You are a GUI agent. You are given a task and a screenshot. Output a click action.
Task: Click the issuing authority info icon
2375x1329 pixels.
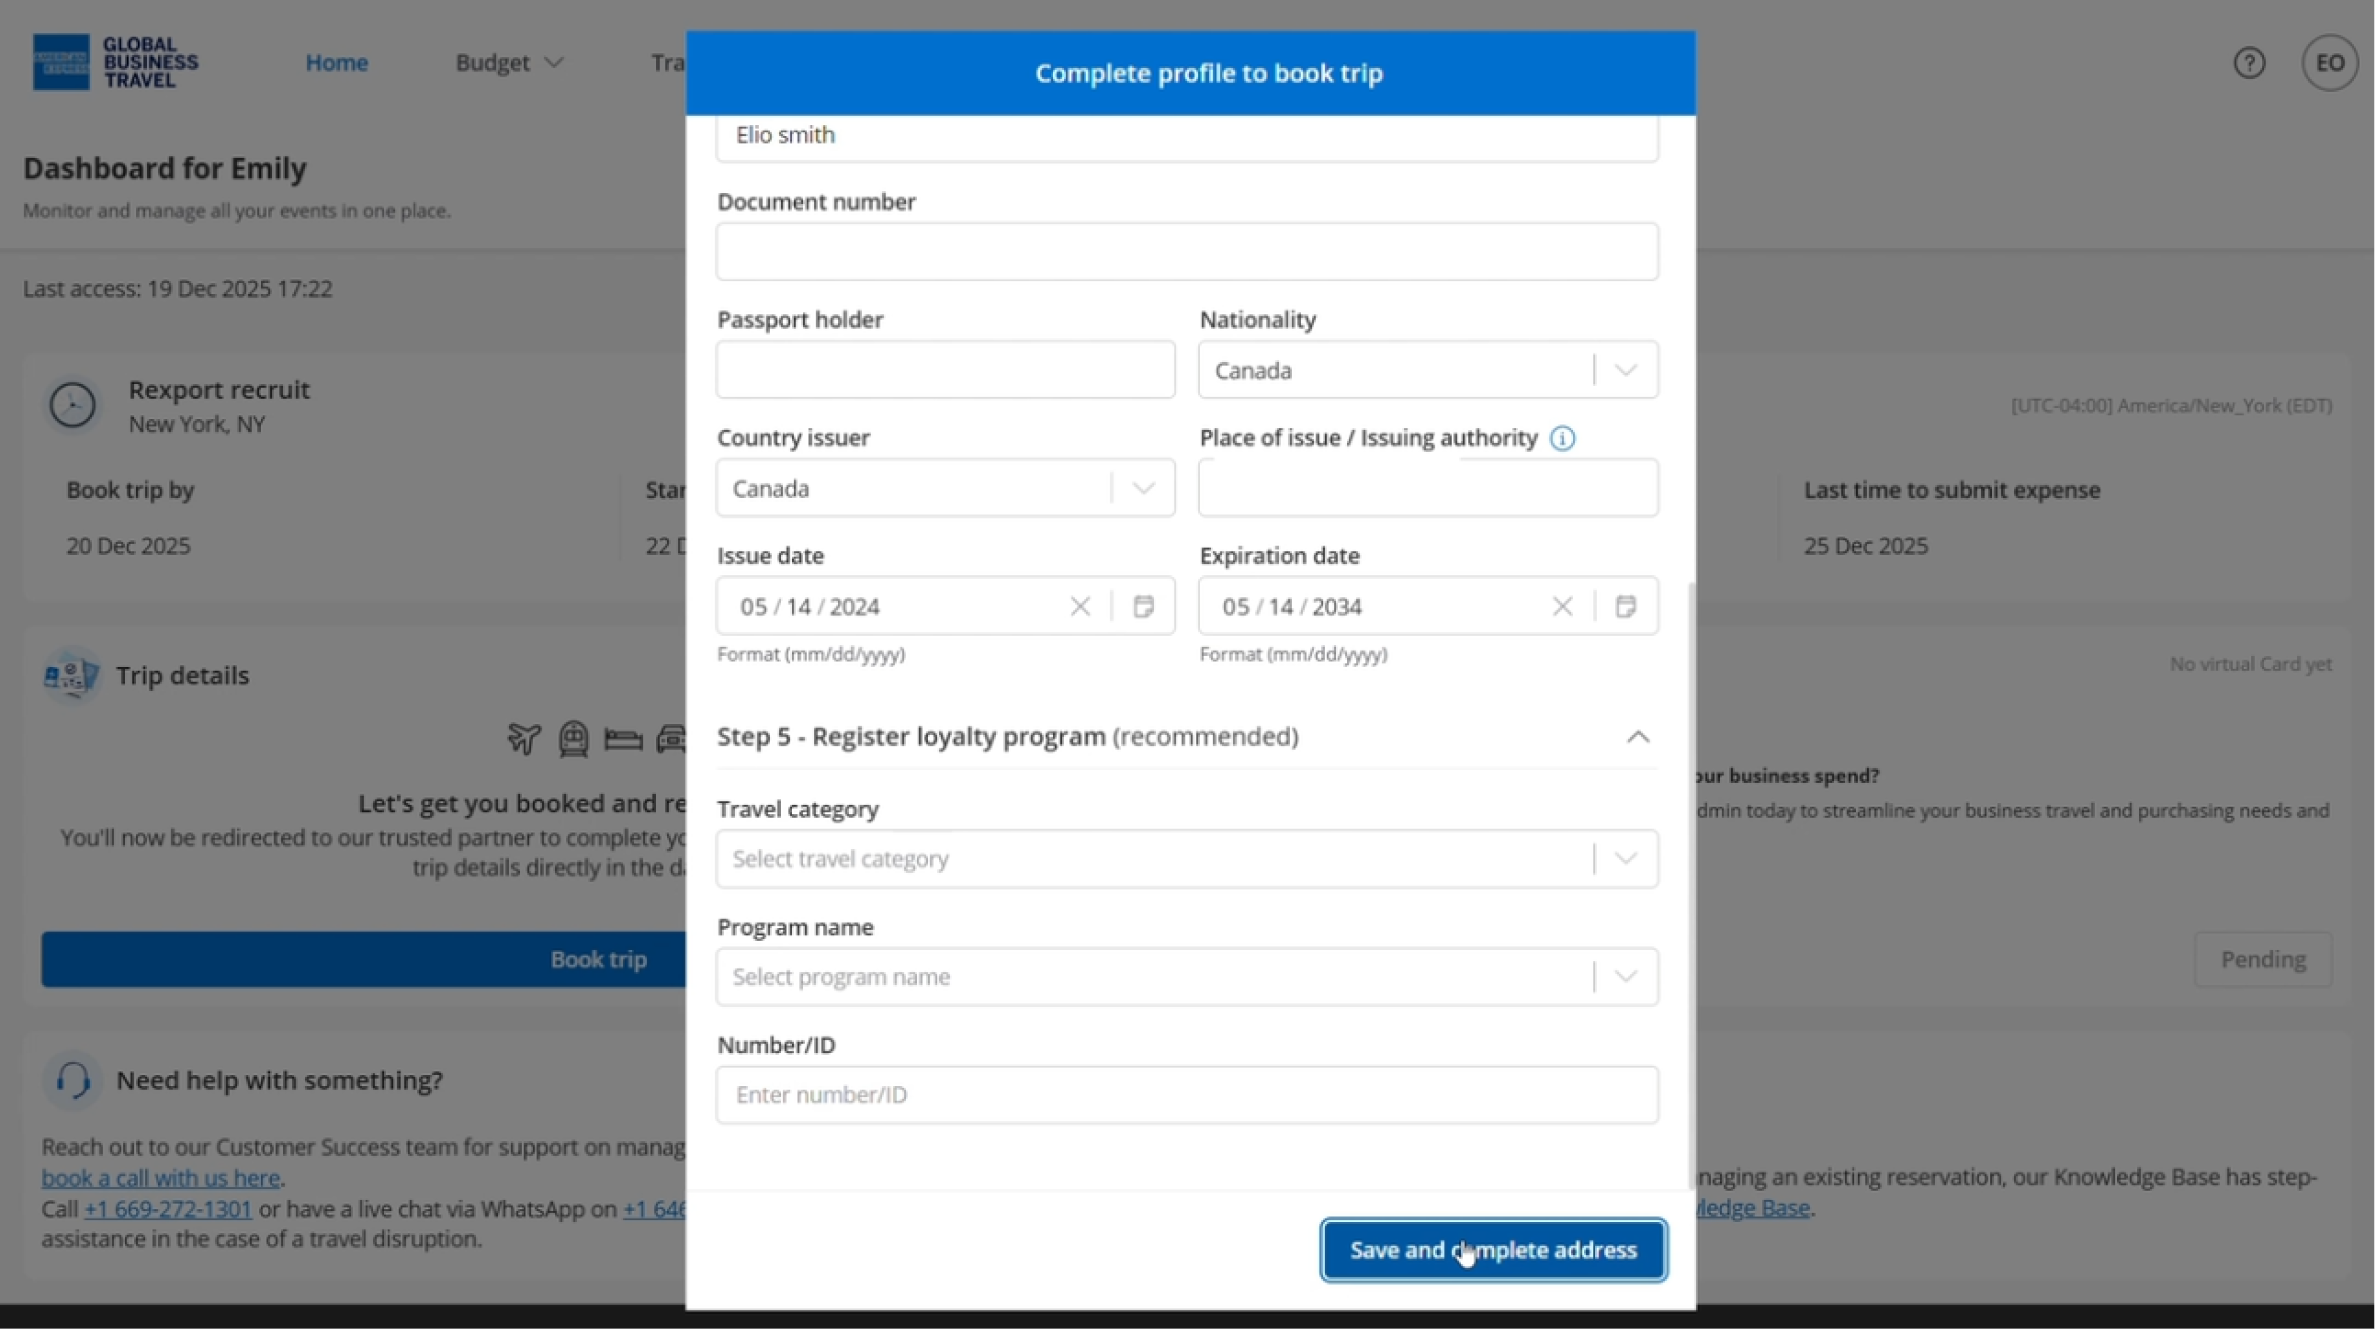(x=1562, y=438)
